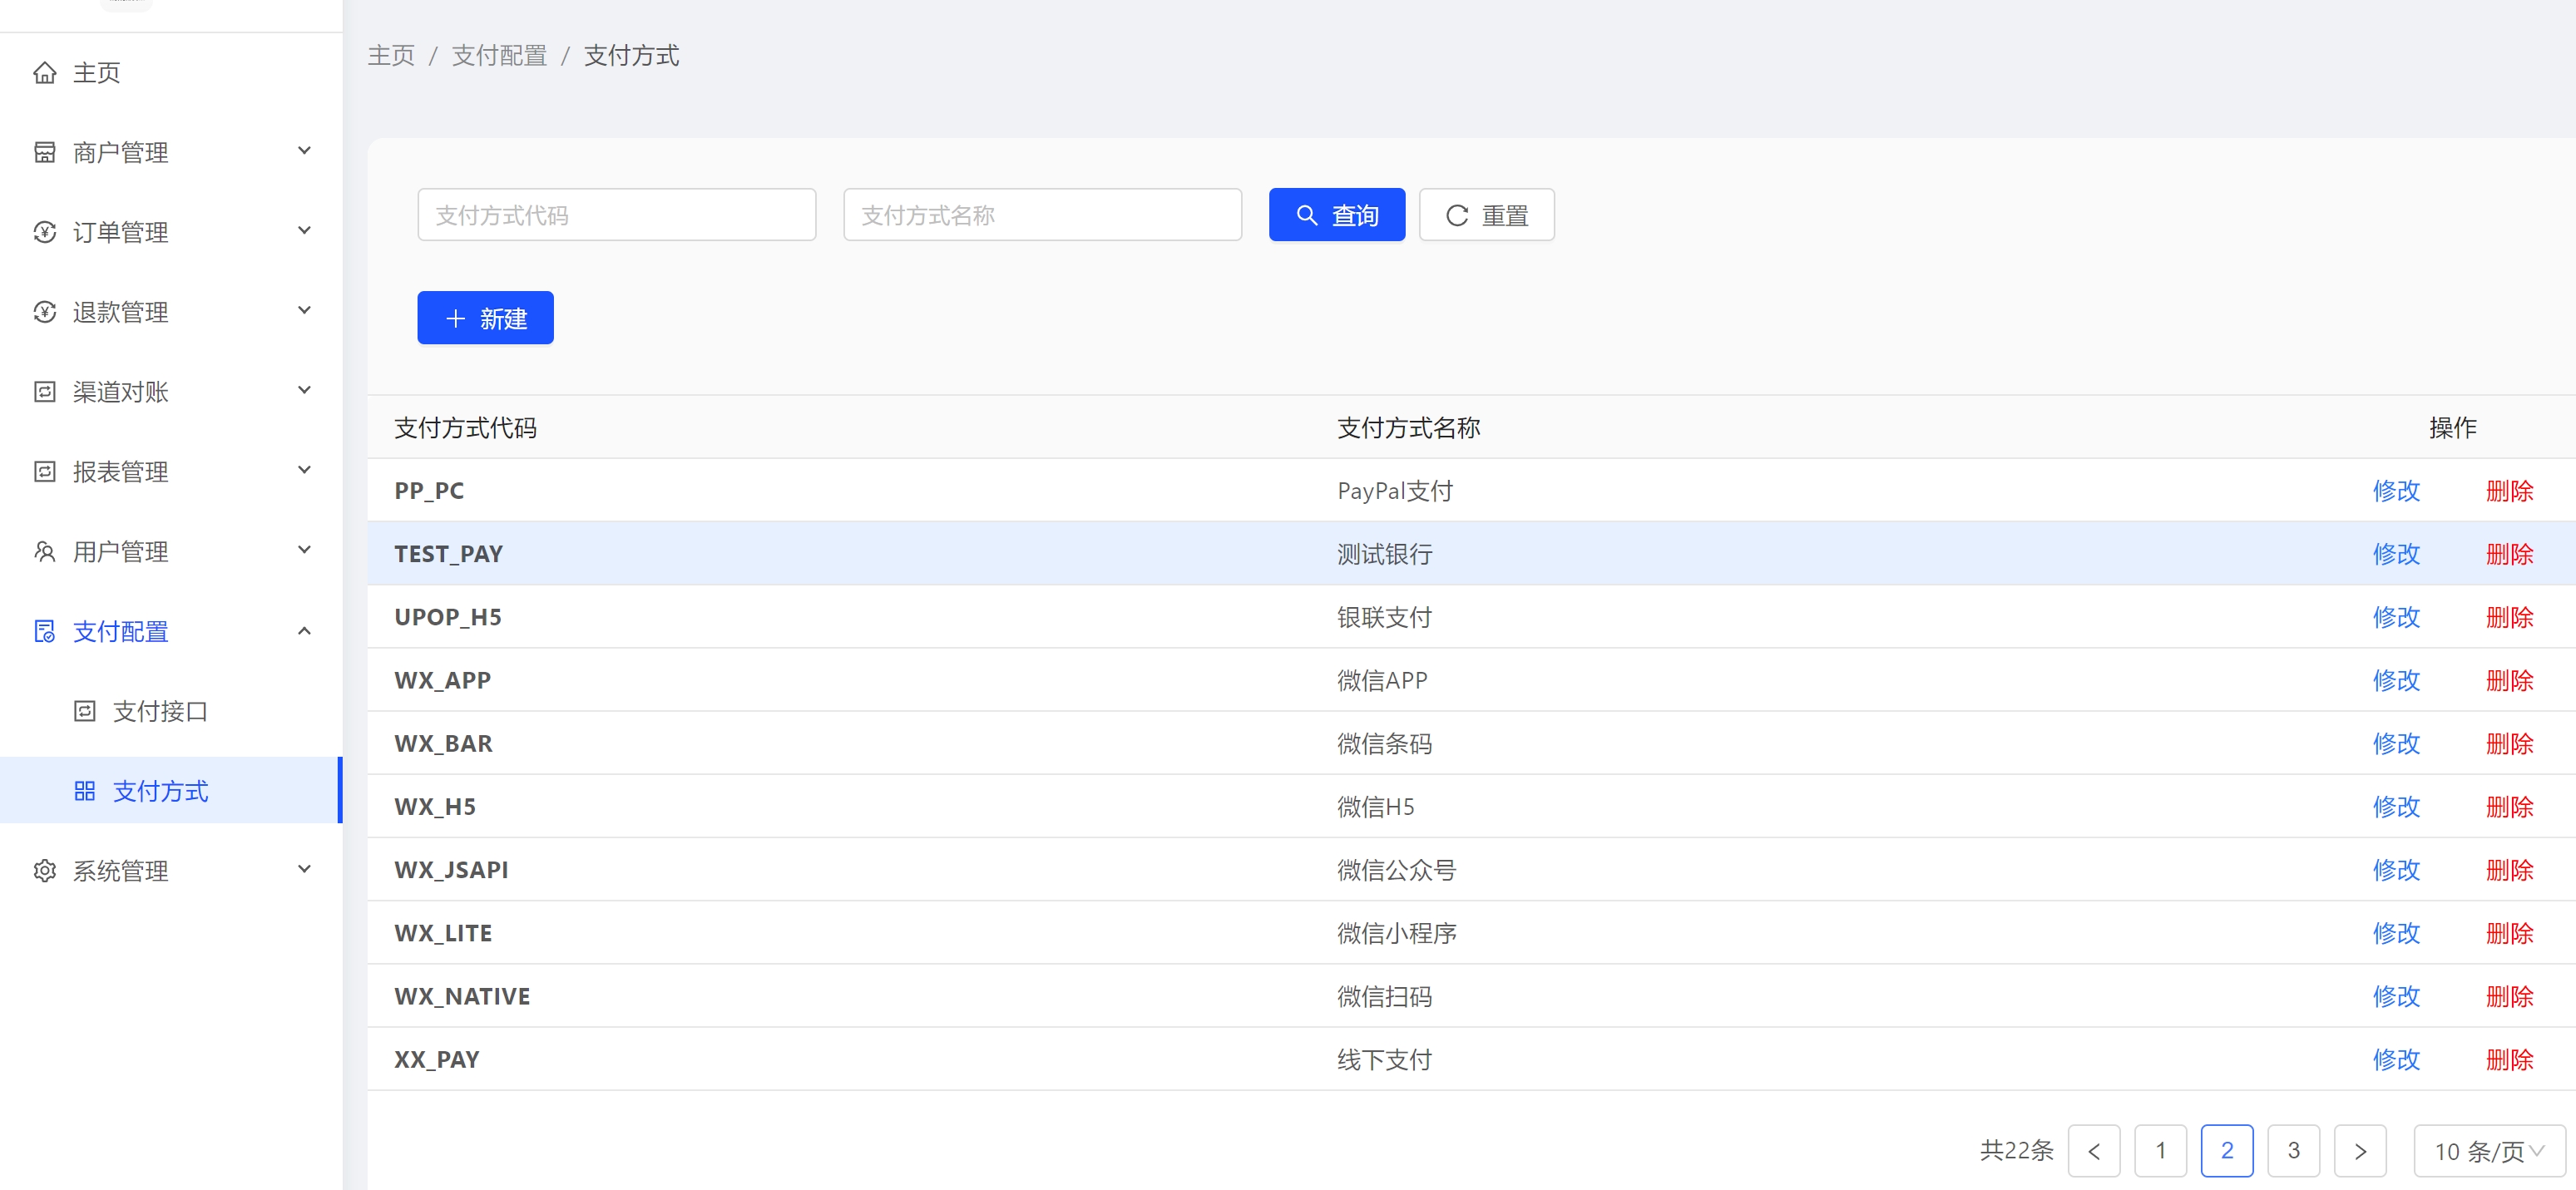Click the WX_NATIVE code cell
2576x1190 pixels.
tap(462, 997)
